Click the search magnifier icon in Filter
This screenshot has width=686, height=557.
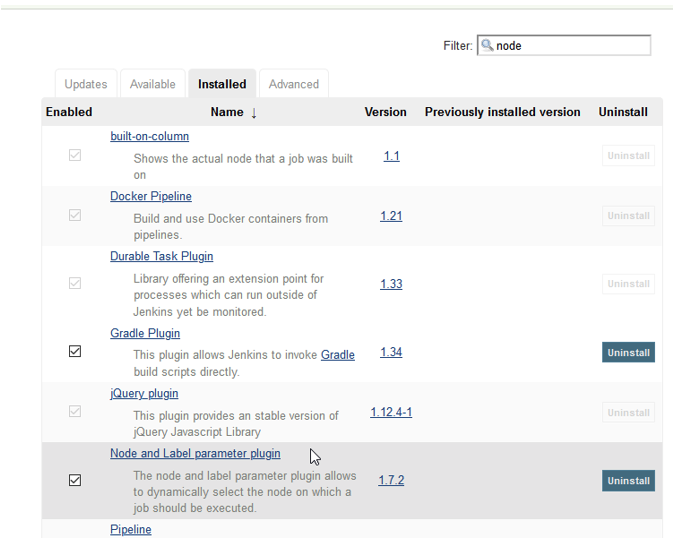(x=487, y=45)
